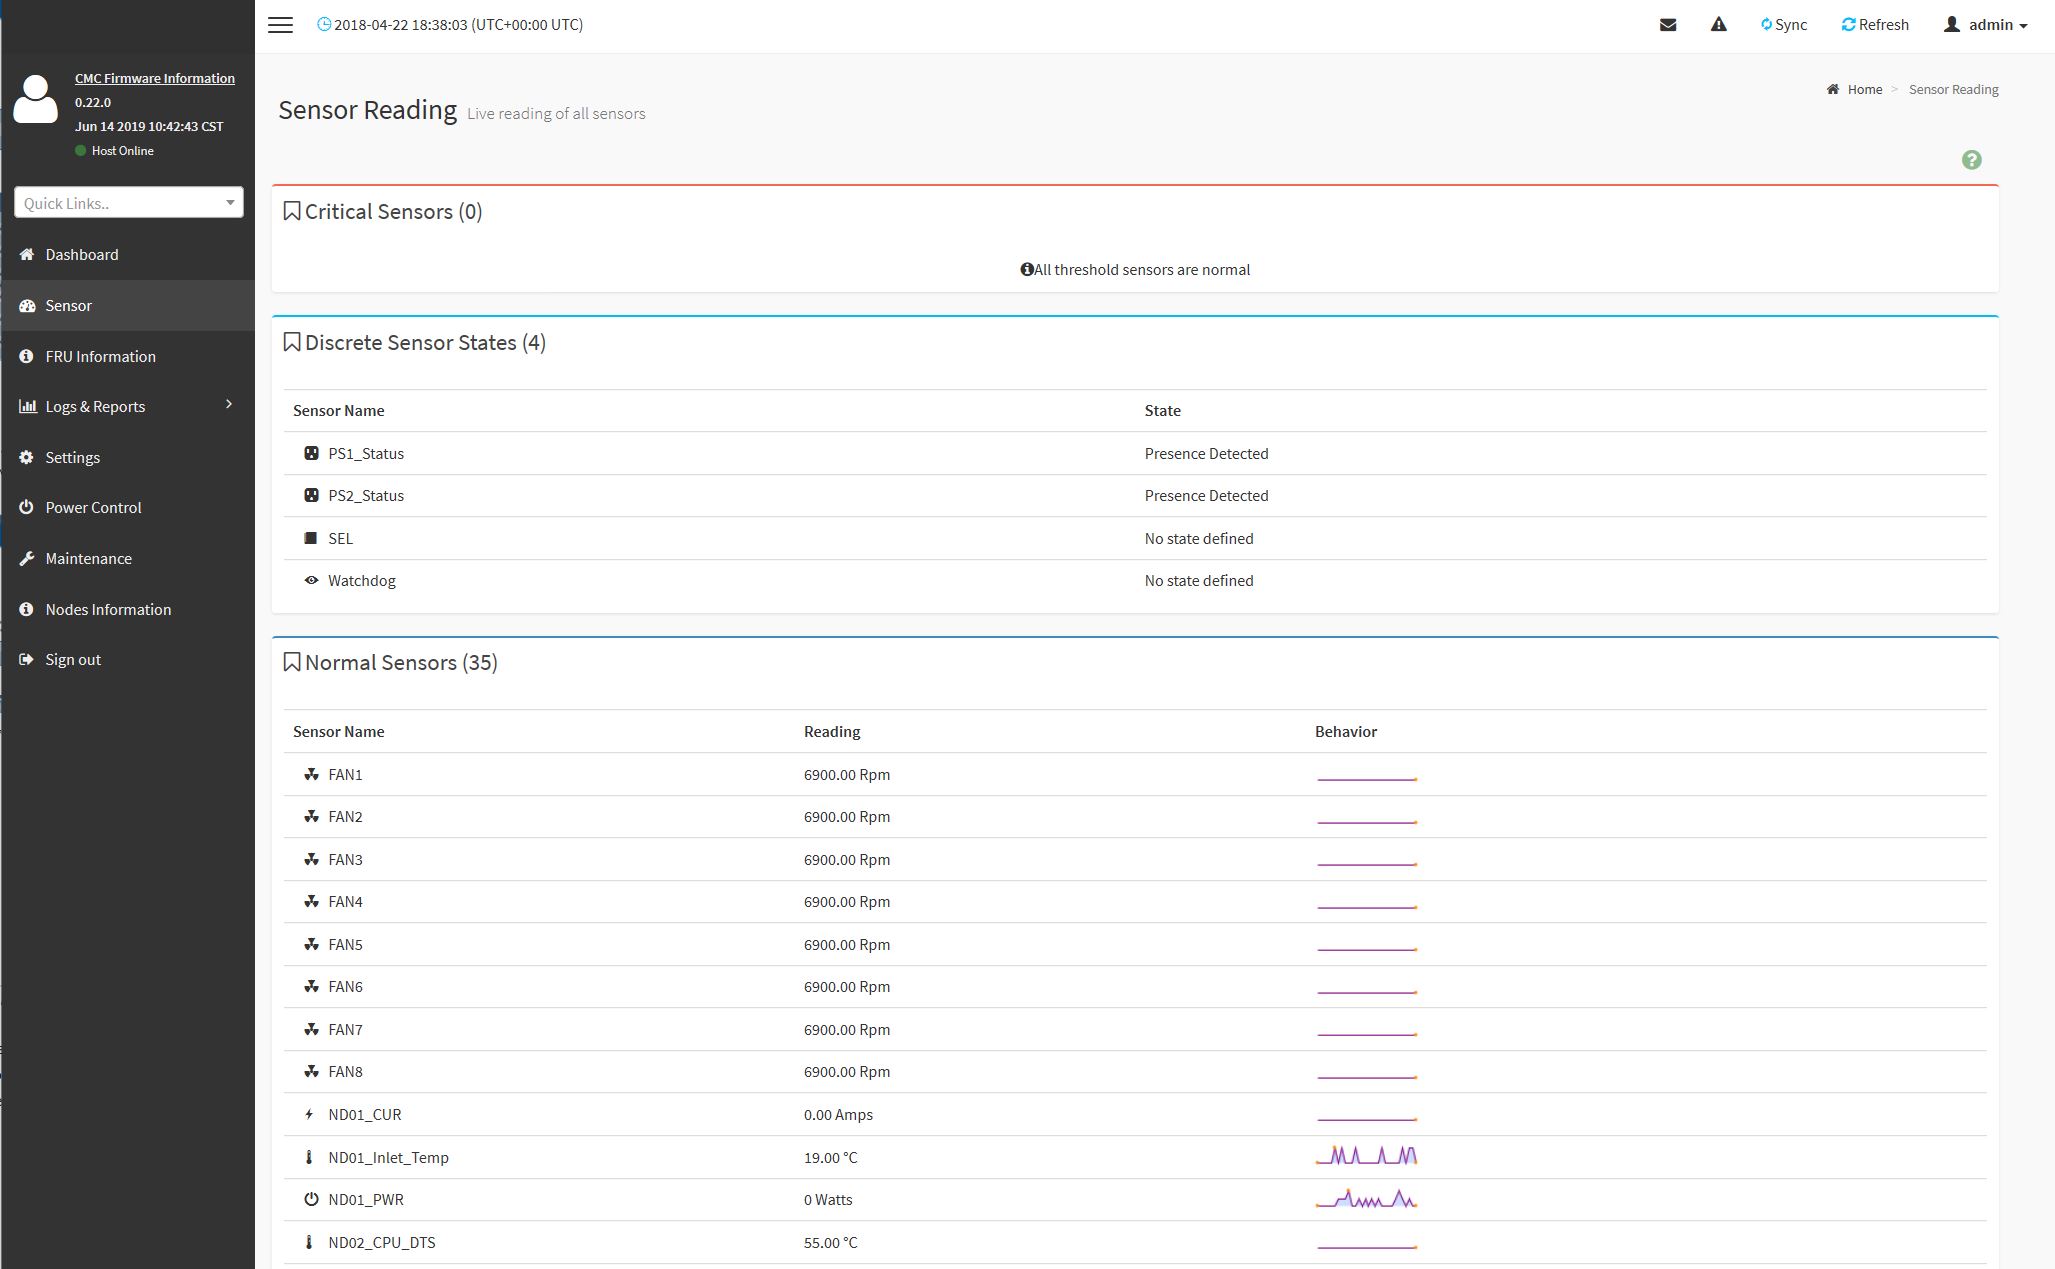Go to Dashboard in sidebar
Viewport: 2055px width, 1269px height.
click(81, 255)
